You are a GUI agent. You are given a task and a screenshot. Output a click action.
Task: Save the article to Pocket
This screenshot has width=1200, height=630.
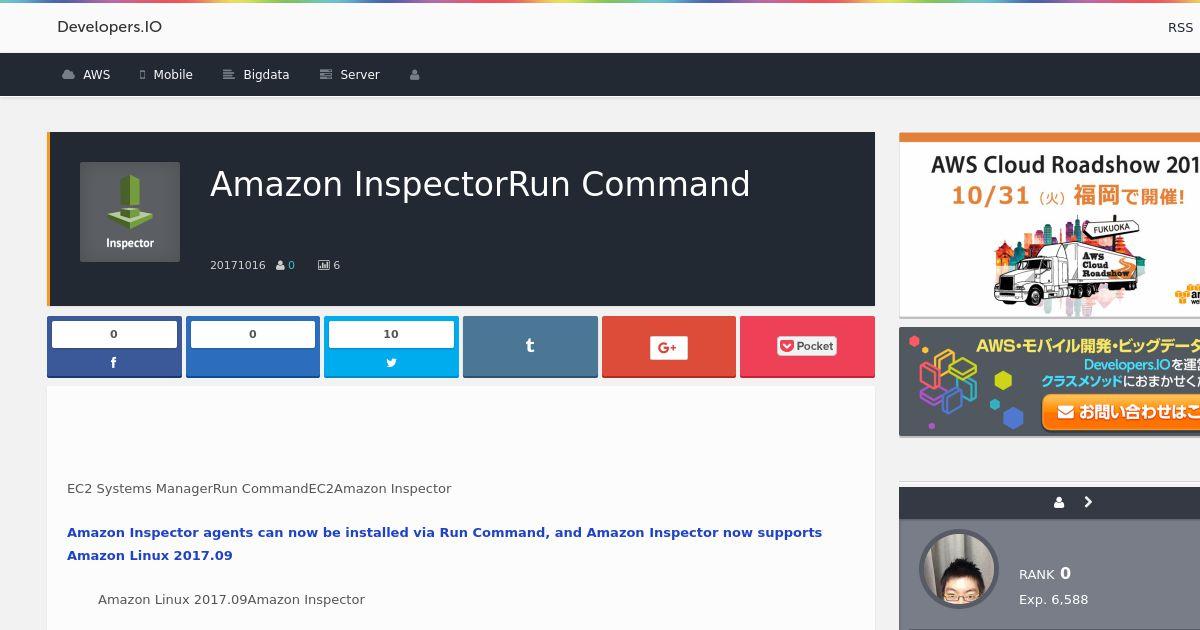point(807,347)
